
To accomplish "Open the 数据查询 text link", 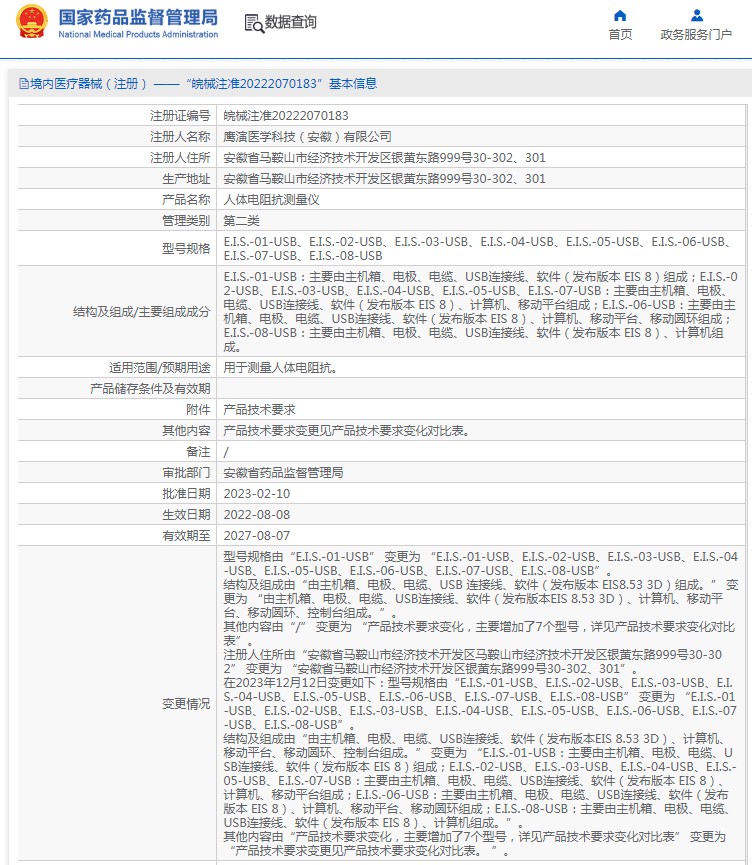I will [x=291, y=22].
